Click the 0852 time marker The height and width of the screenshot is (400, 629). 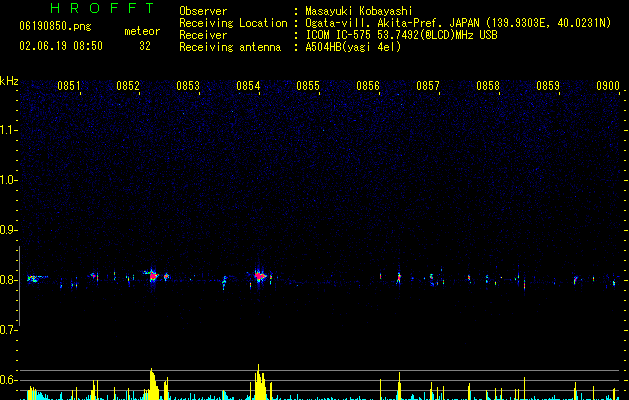pyautogui.click(x=128, y=86)
